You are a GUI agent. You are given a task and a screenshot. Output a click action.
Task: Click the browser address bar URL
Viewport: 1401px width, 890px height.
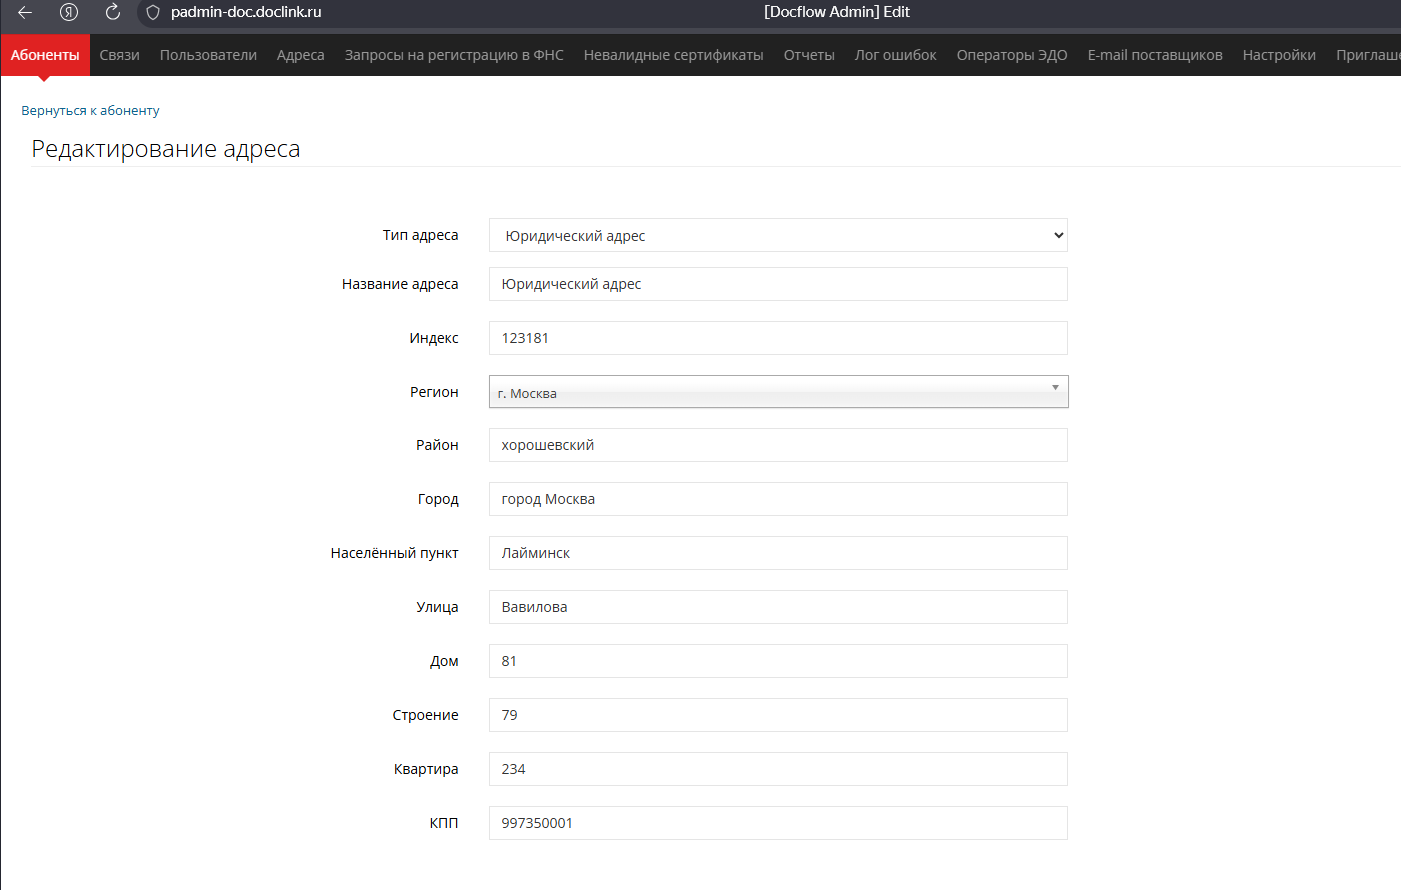point(246,12)
